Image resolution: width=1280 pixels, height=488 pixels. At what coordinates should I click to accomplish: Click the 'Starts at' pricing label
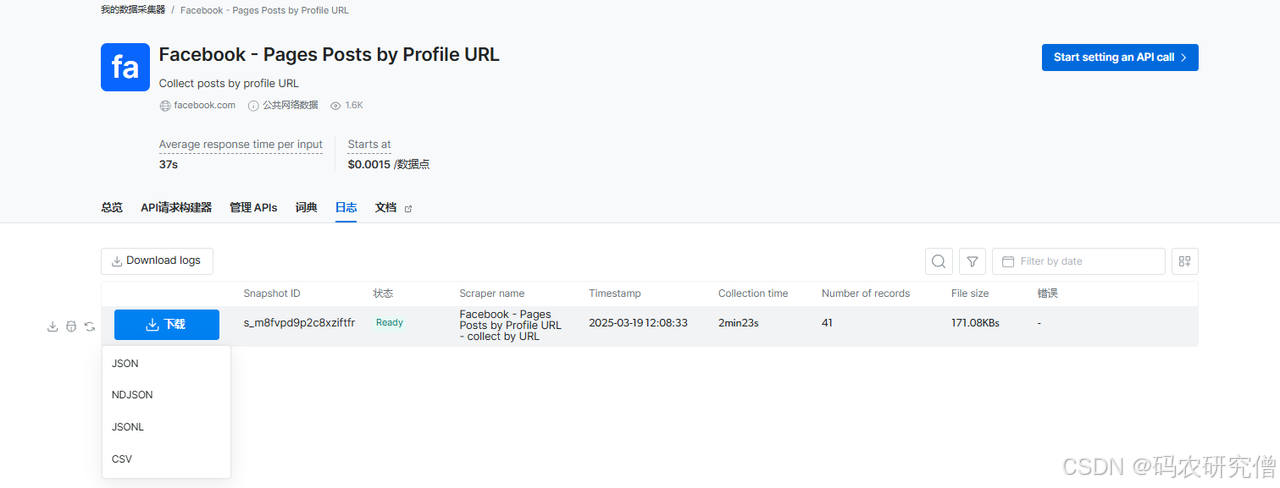point(369,145)
